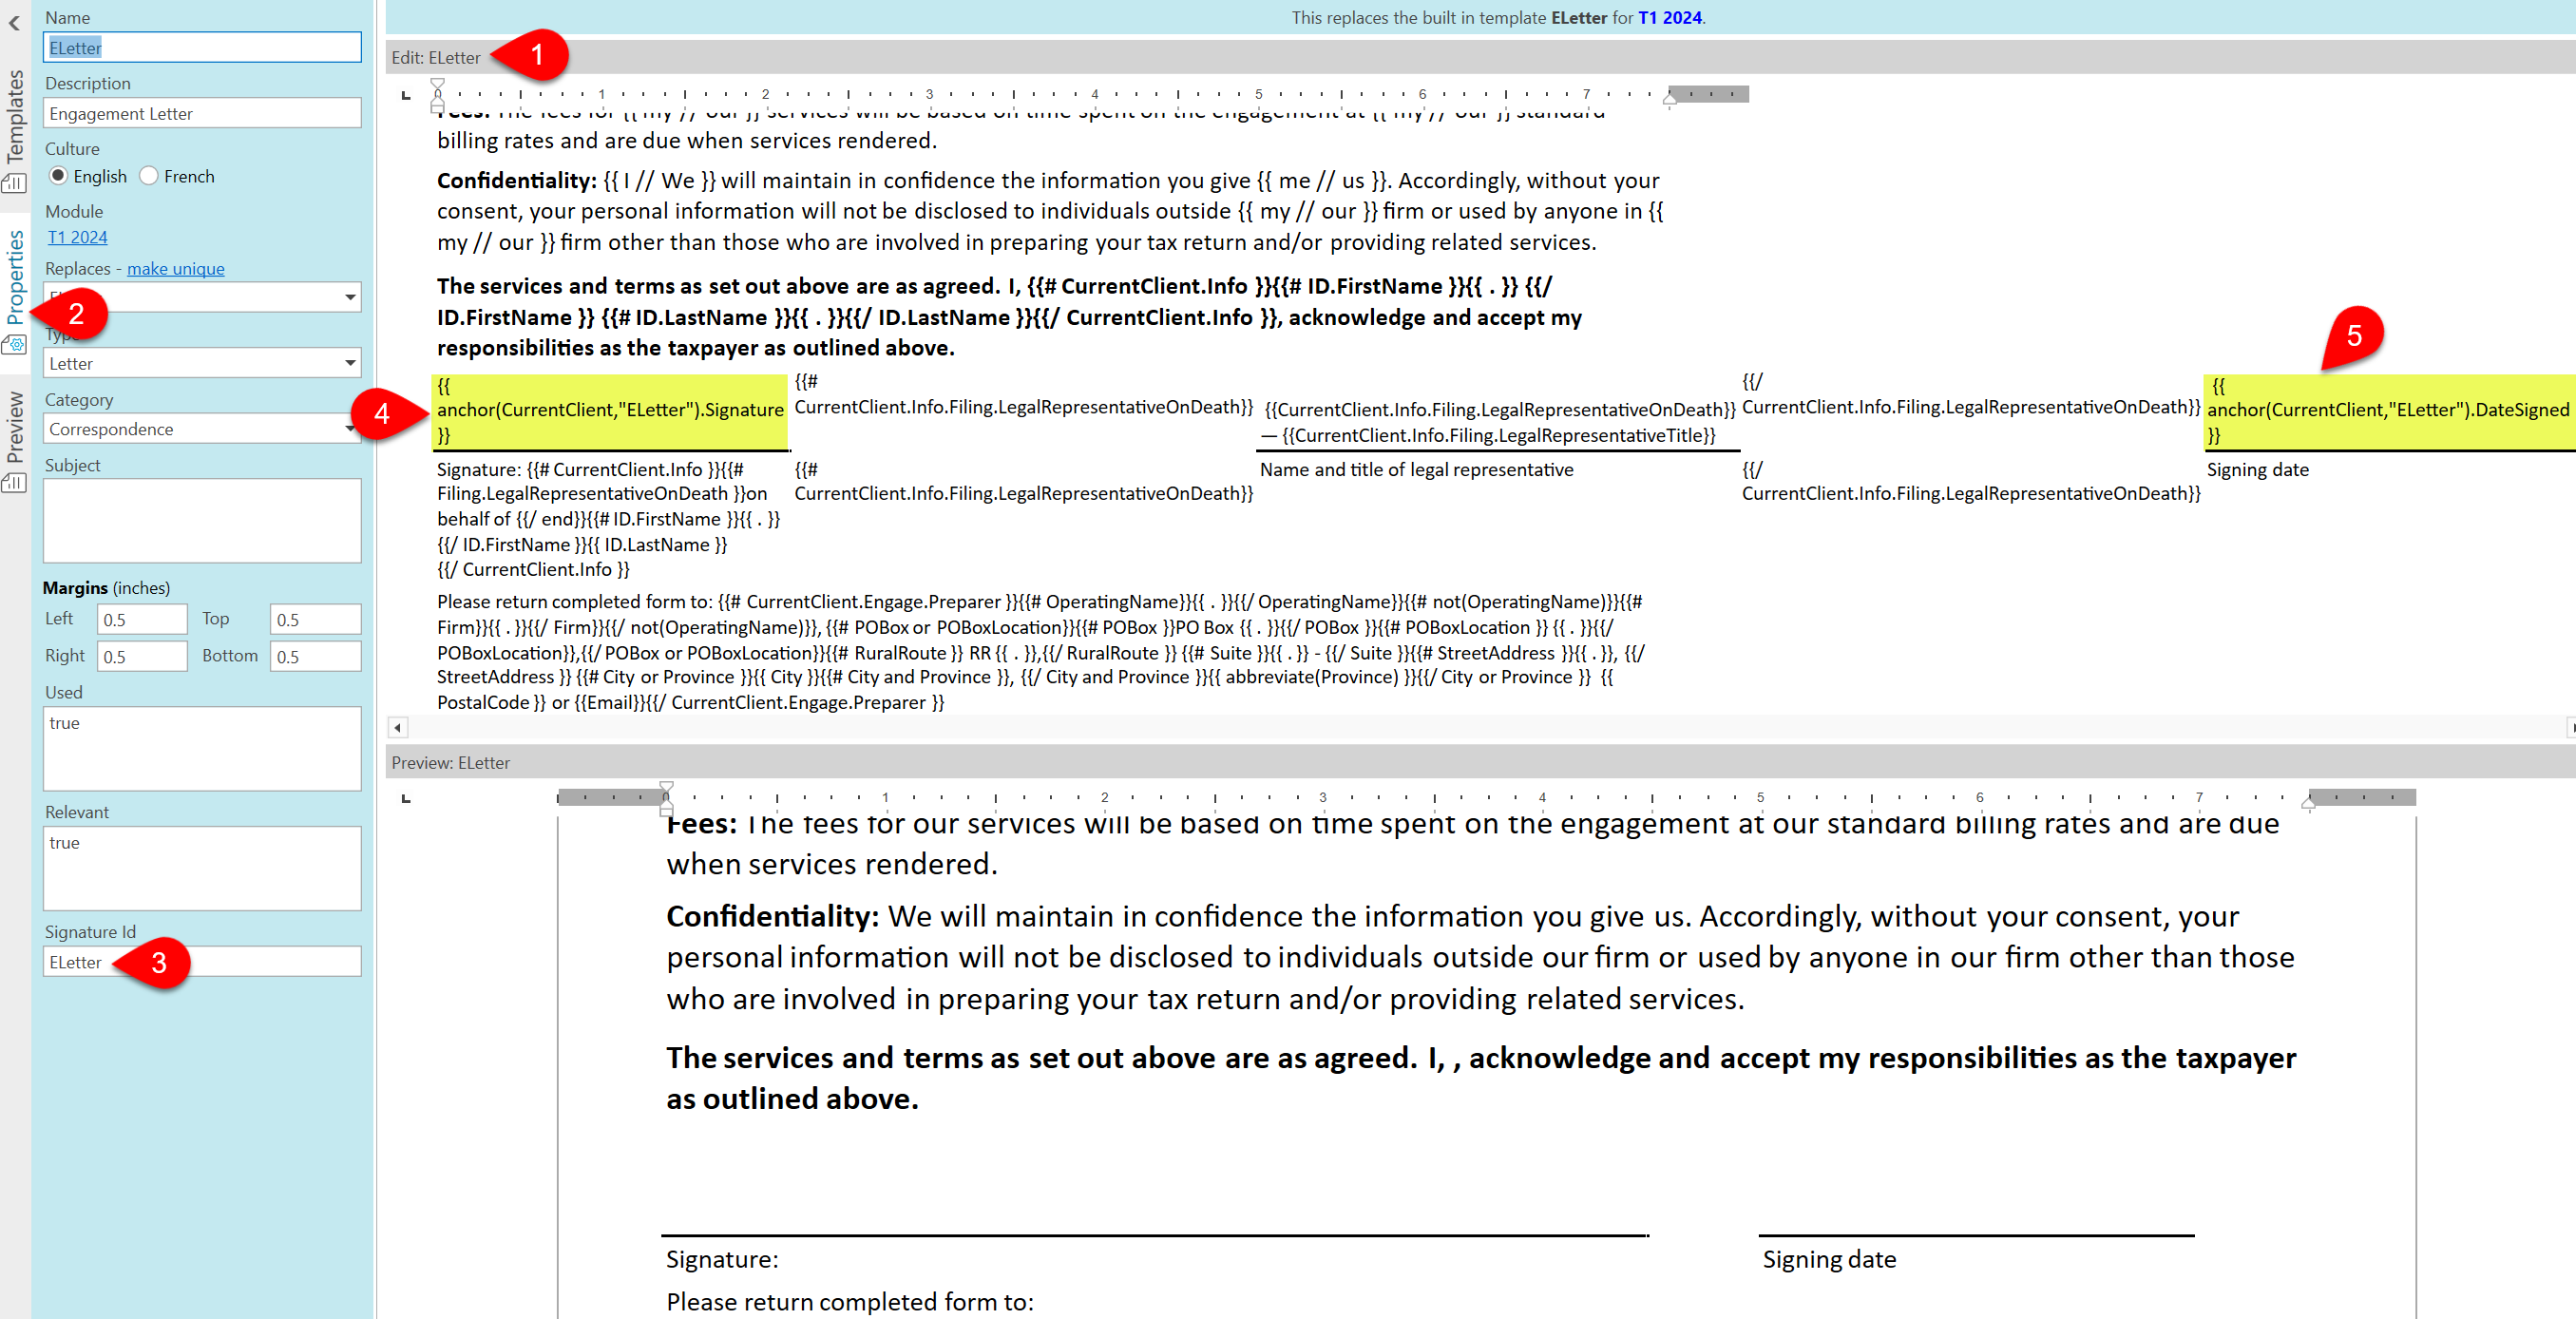Click the Margins (inches) label
Image resolution: width=2576 pixels, height=1319 pixels.
(x=106, y=588)
